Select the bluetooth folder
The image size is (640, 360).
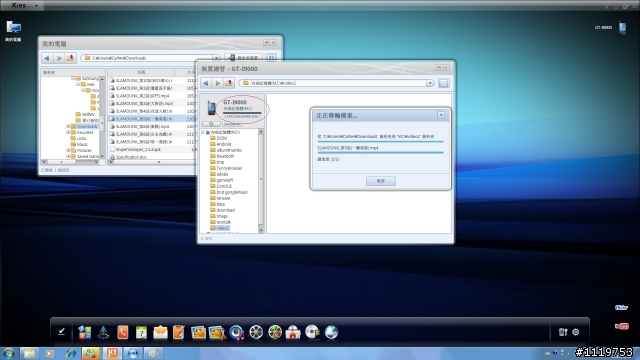[222, 156]
